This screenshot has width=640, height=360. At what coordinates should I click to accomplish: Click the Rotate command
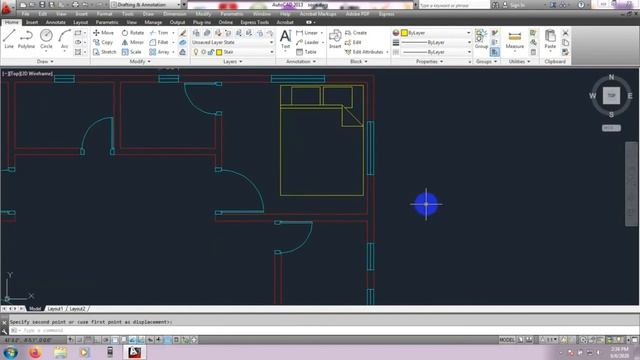(133, 33)
